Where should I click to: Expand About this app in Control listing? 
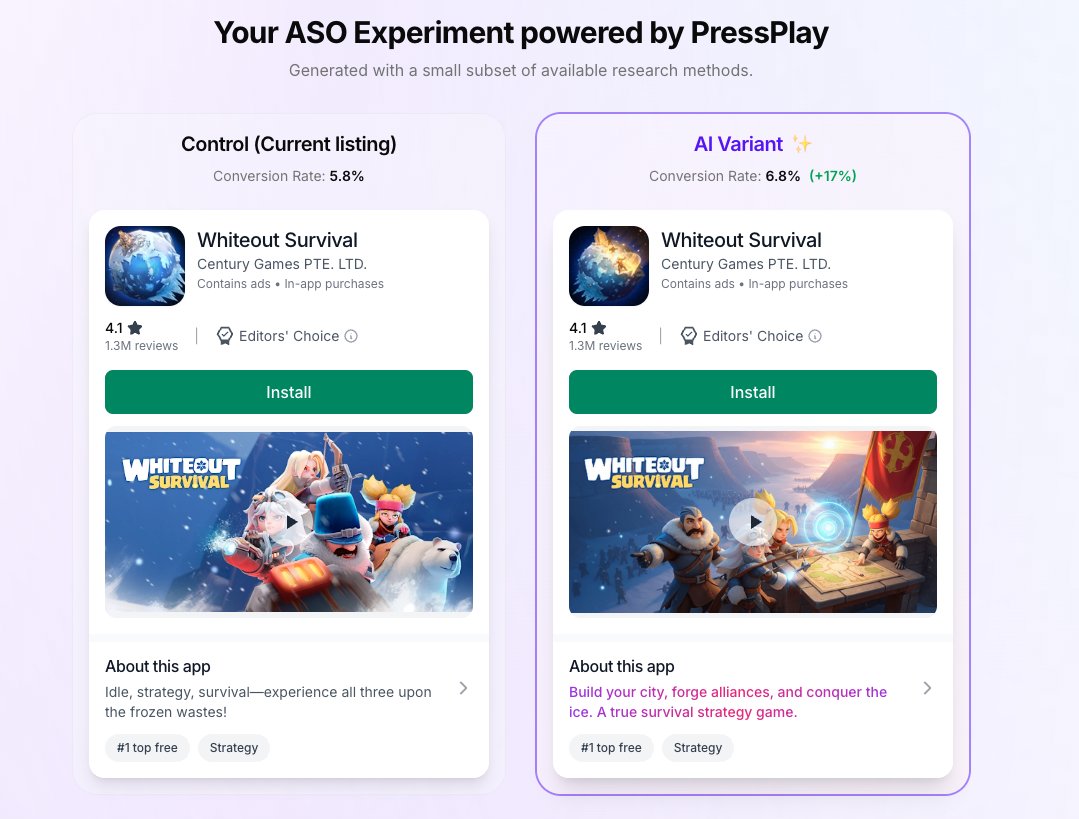pos(463,688)
